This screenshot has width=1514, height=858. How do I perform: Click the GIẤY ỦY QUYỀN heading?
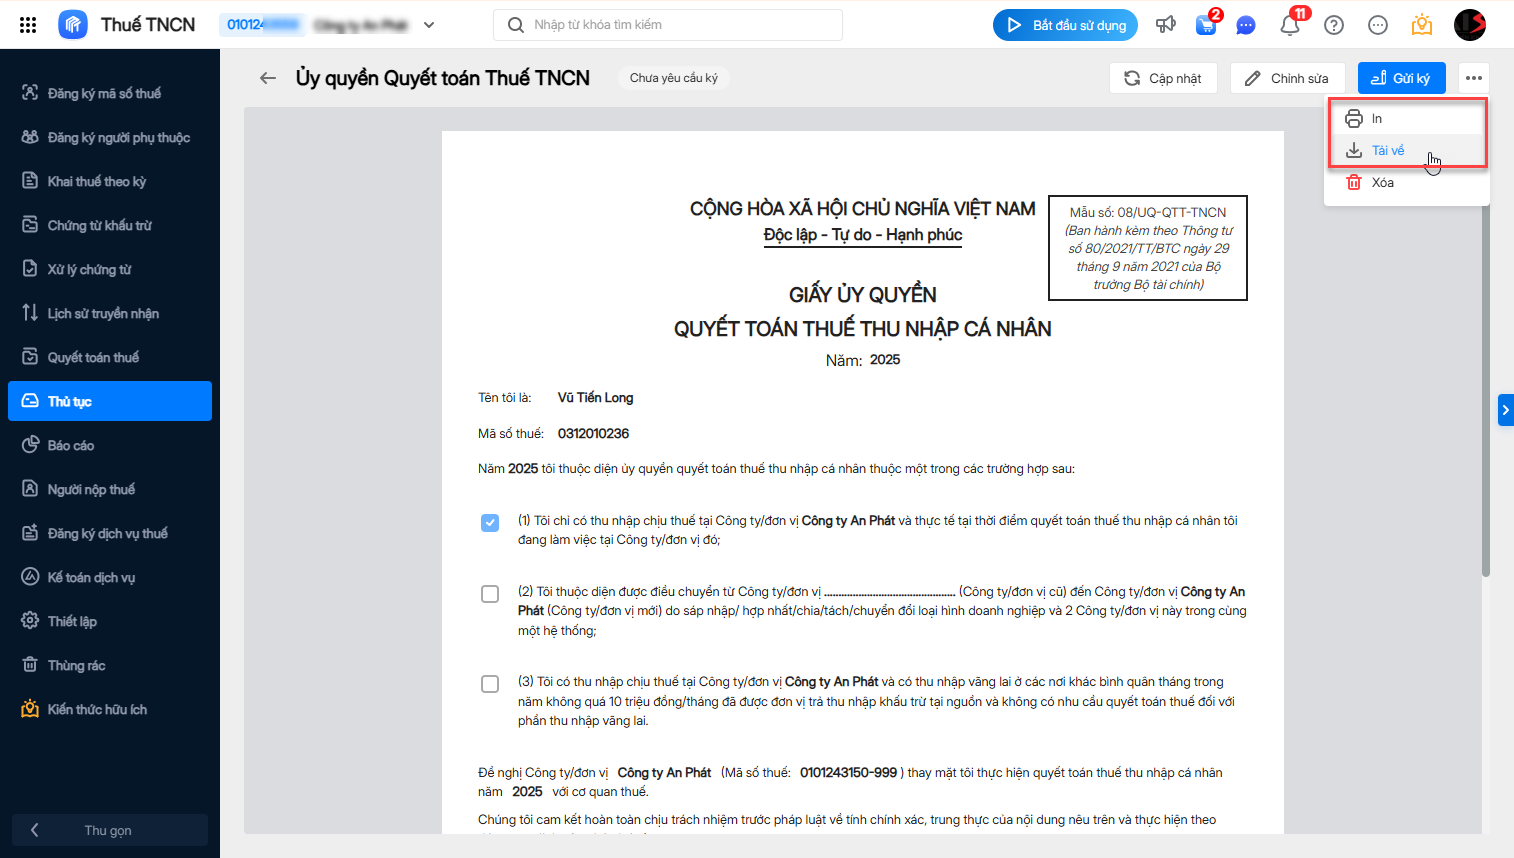[x=863, y=295]
